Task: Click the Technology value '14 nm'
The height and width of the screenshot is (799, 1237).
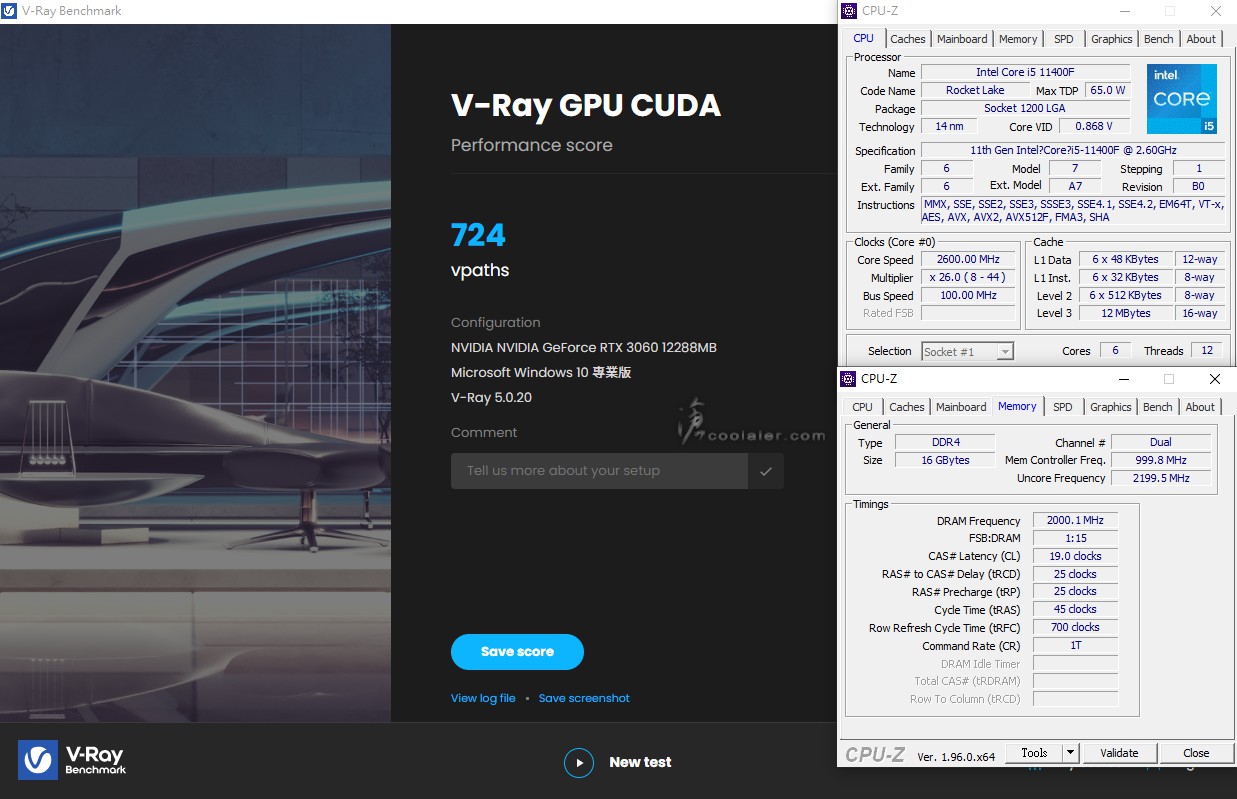Action: [949, 127]
